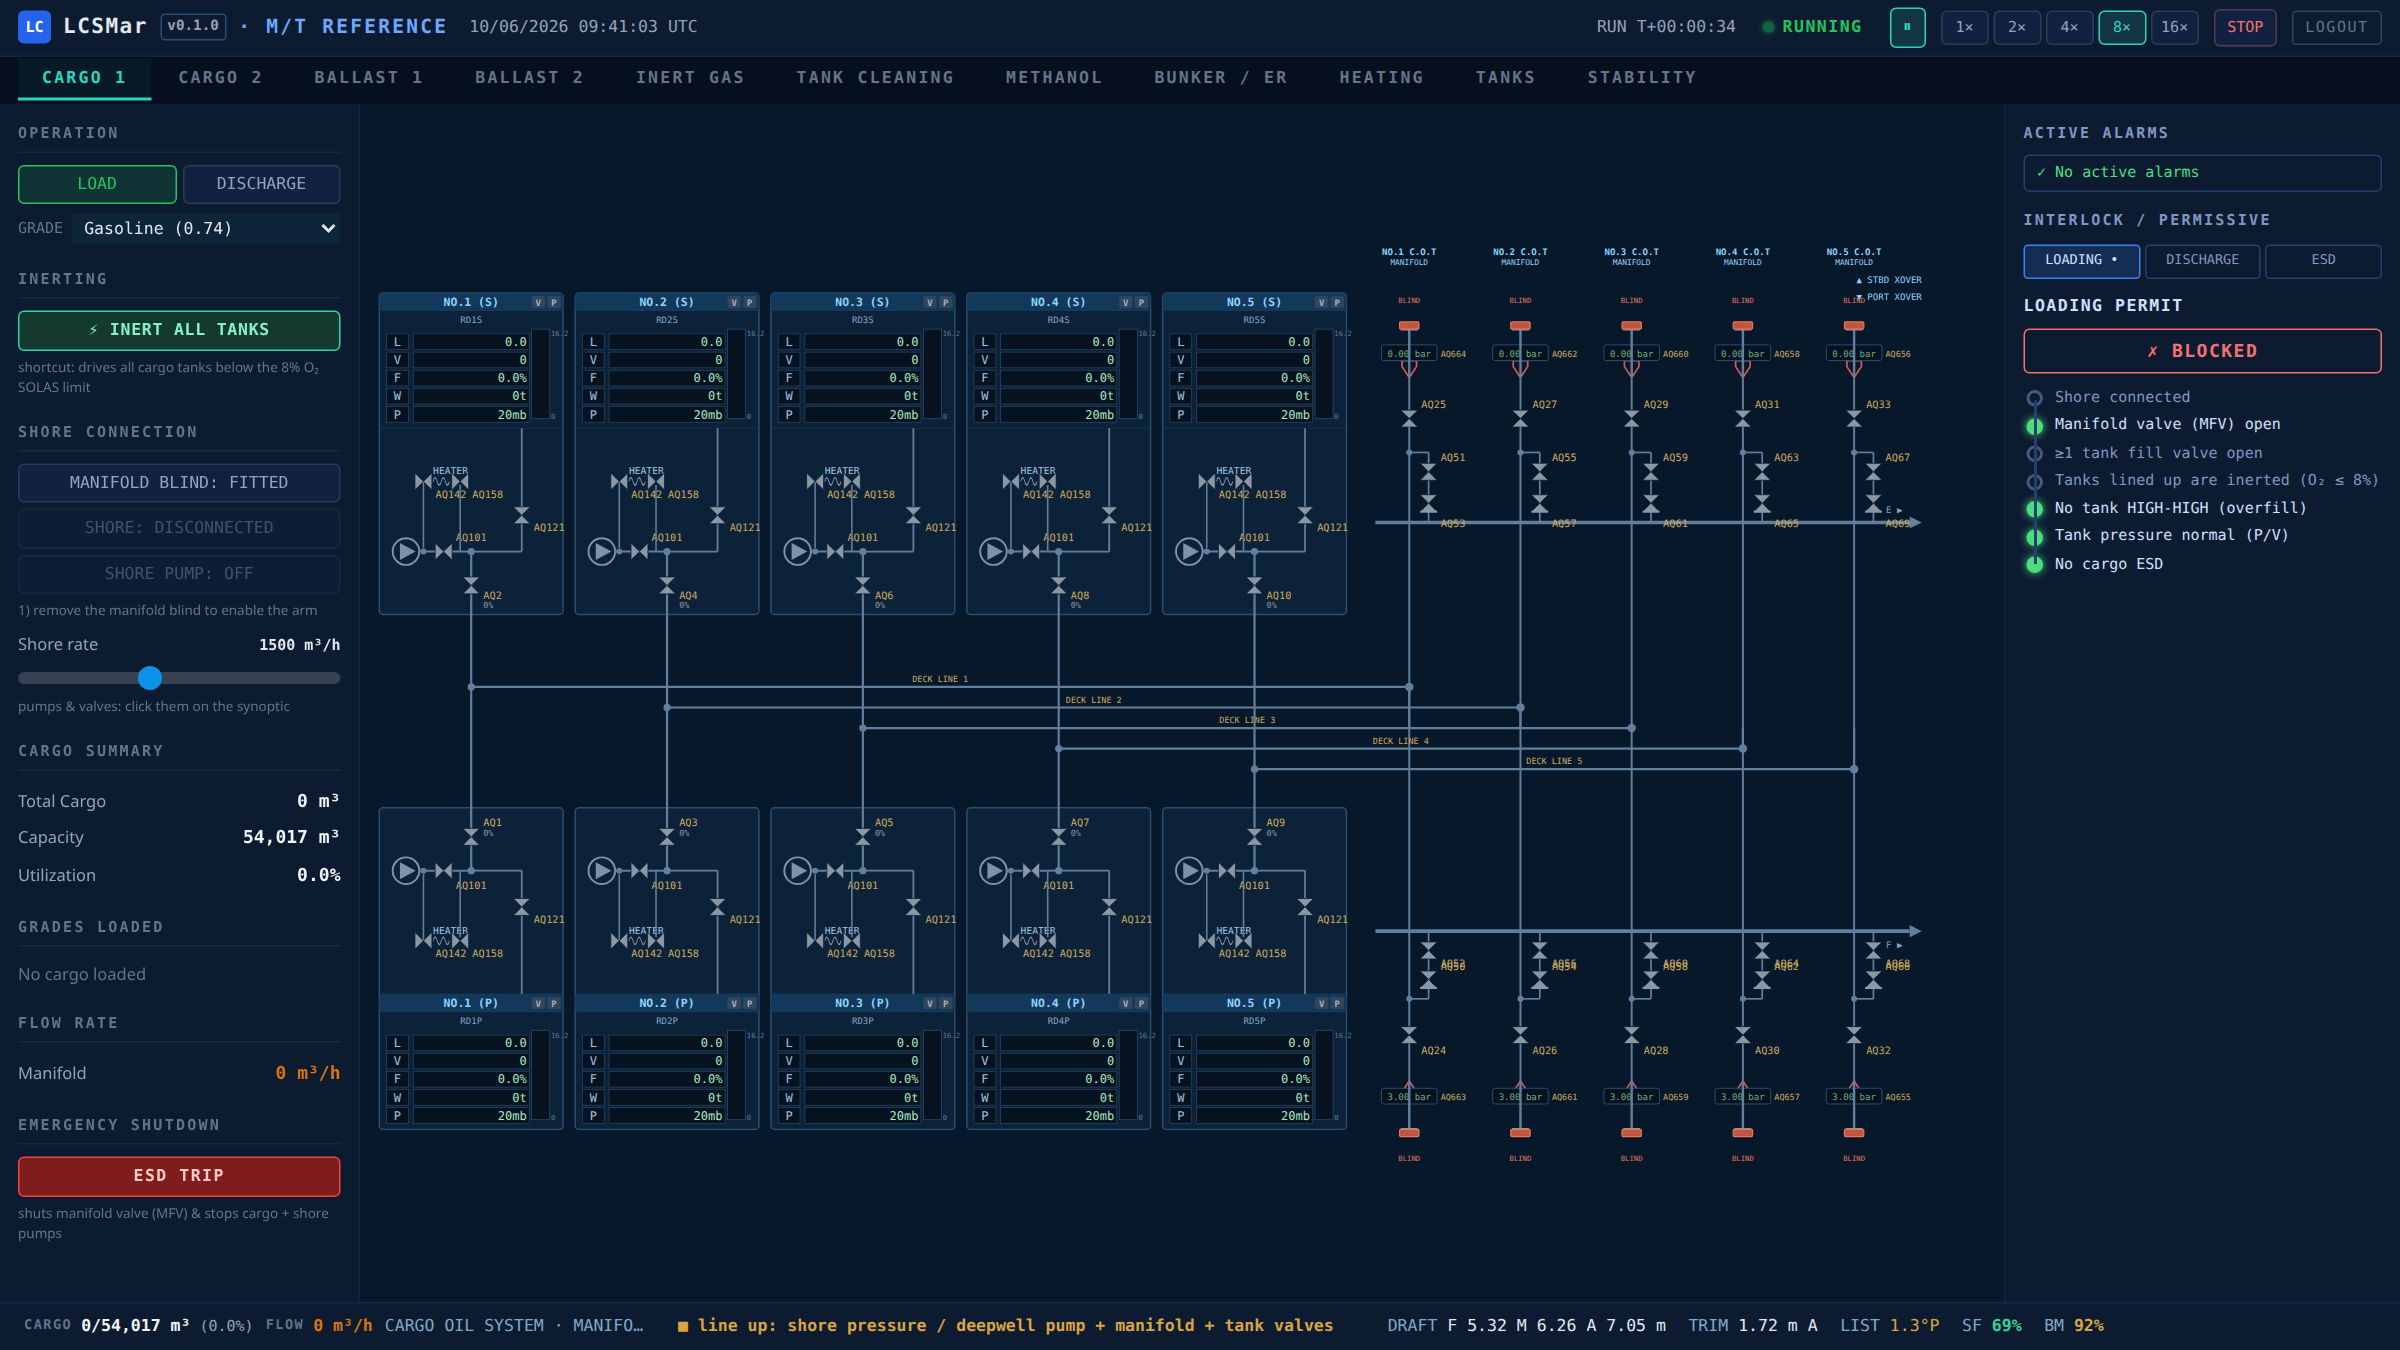Click the LC logo icon

[35, 27]
